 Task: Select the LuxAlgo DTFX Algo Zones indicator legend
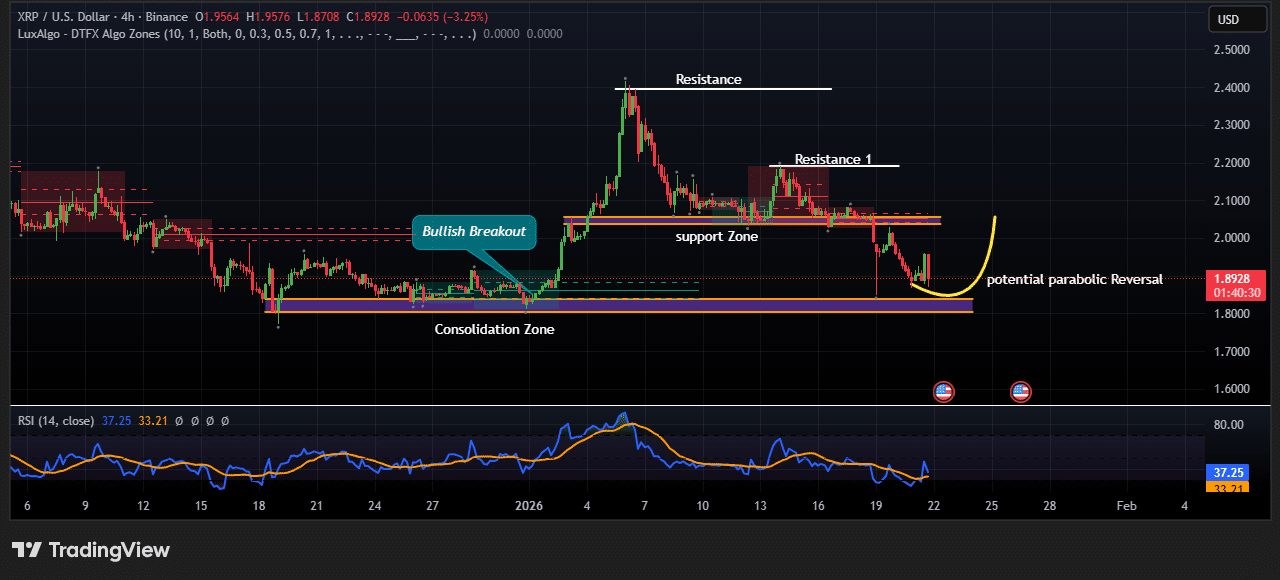pyautogui.click(x=247, y=34)
